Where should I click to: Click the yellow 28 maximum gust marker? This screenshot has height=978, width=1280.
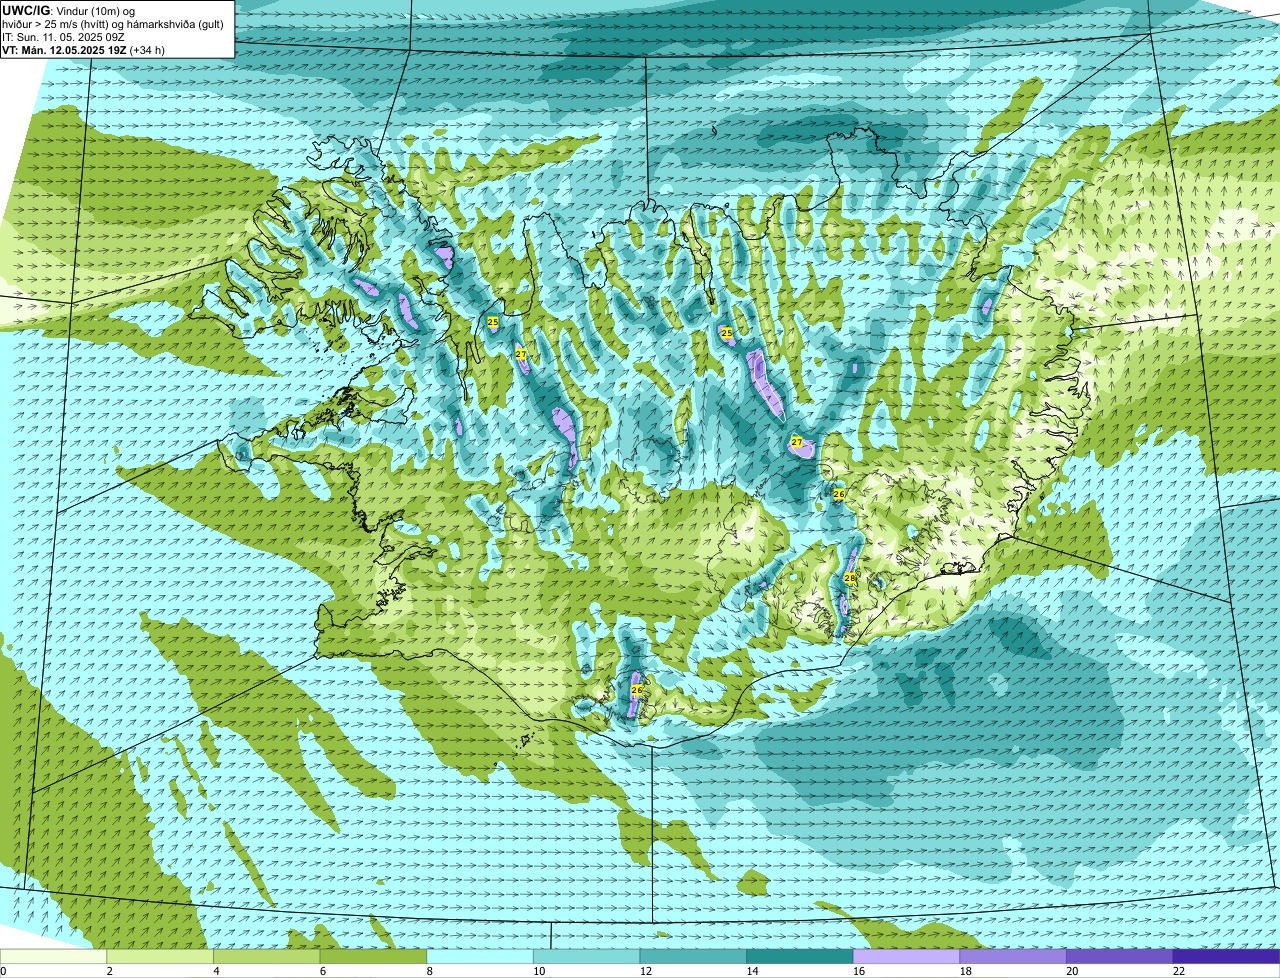tap(850, 578)
